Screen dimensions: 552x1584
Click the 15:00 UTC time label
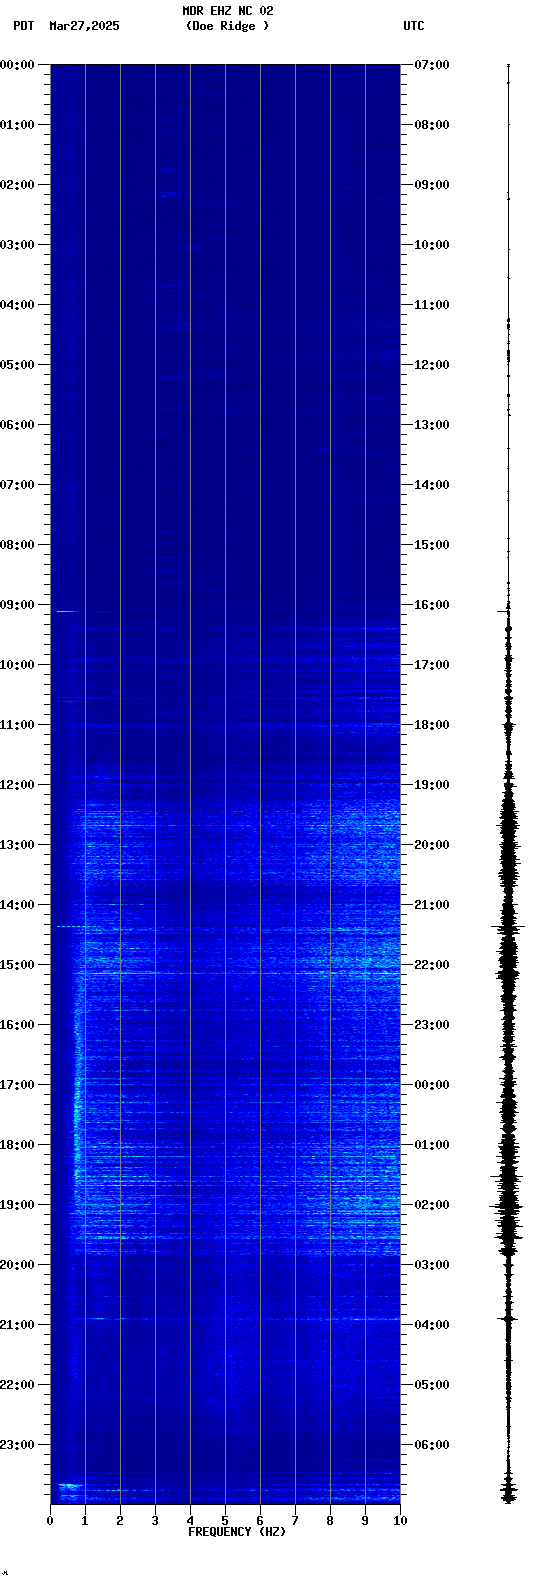432,545
